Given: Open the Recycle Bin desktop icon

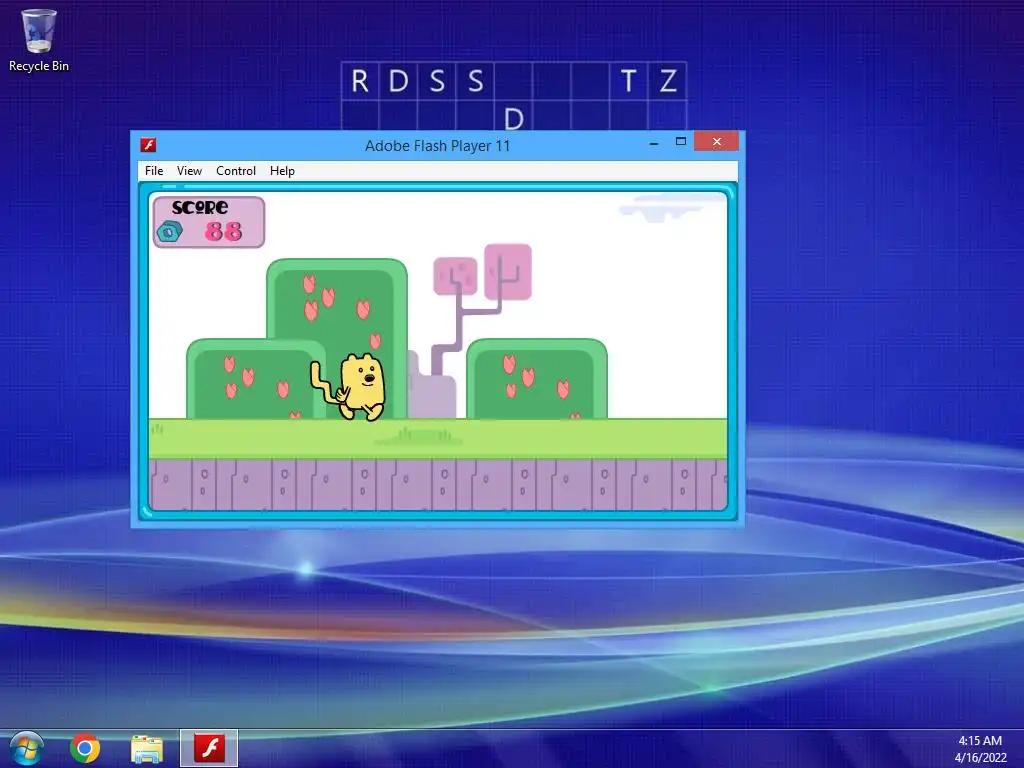Looking at the screenshot, I should [x=39, y=40].
